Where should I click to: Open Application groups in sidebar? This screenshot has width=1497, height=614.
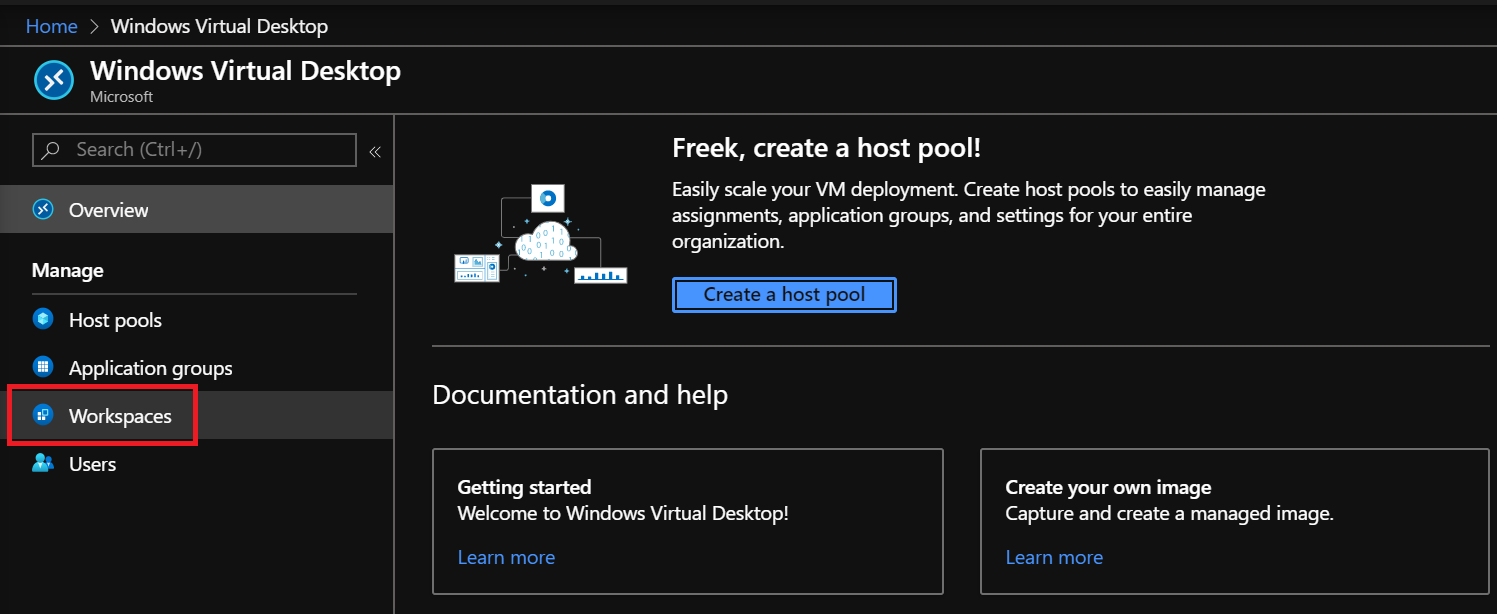[196, 368]
